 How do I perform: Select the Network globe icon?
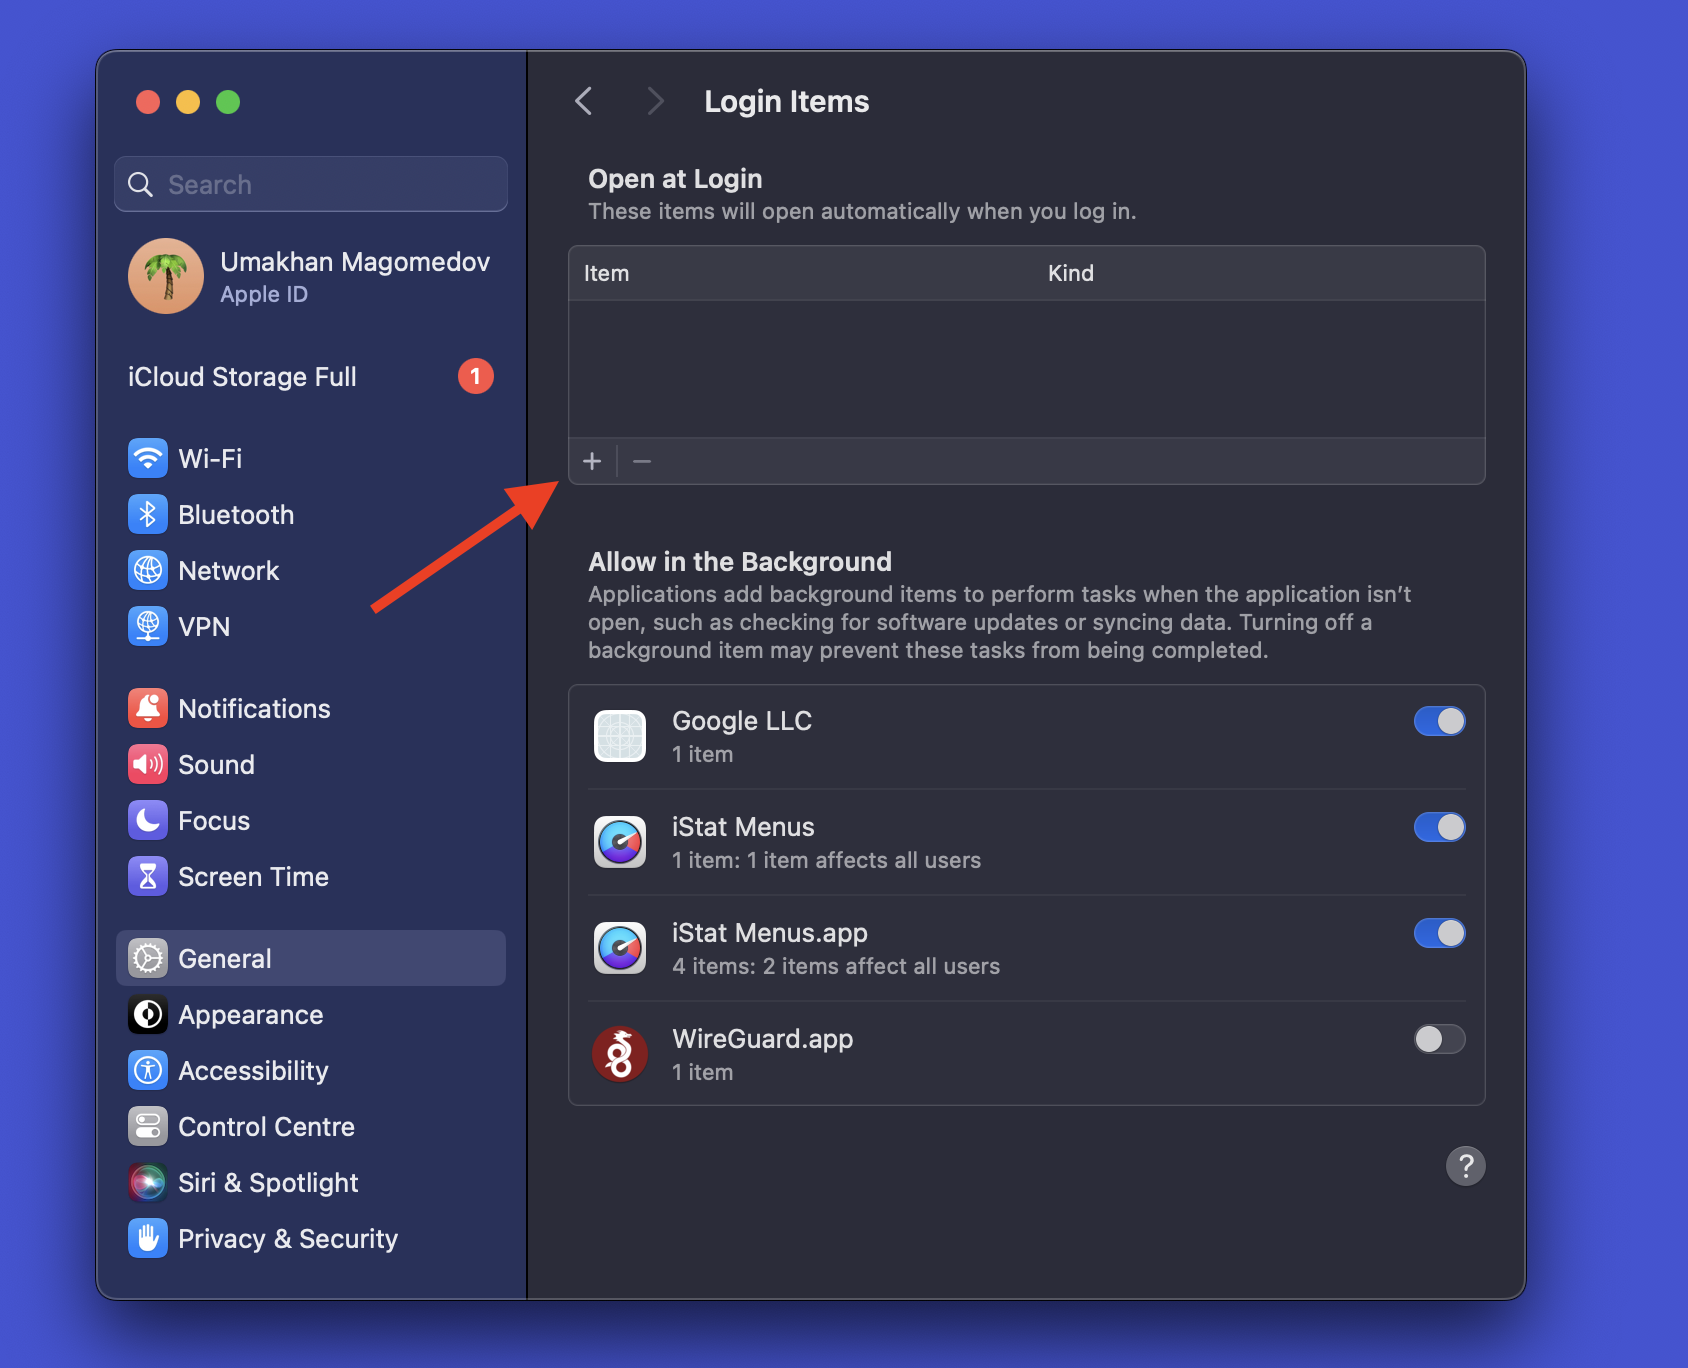click(x=148, y=571)
